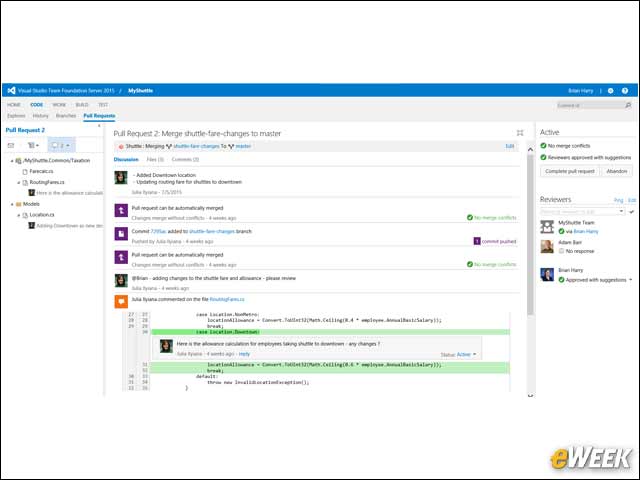This screenshot has width=640, height=480.
Task: Click the MyShuttle project name in header
Action: (140, 91)
